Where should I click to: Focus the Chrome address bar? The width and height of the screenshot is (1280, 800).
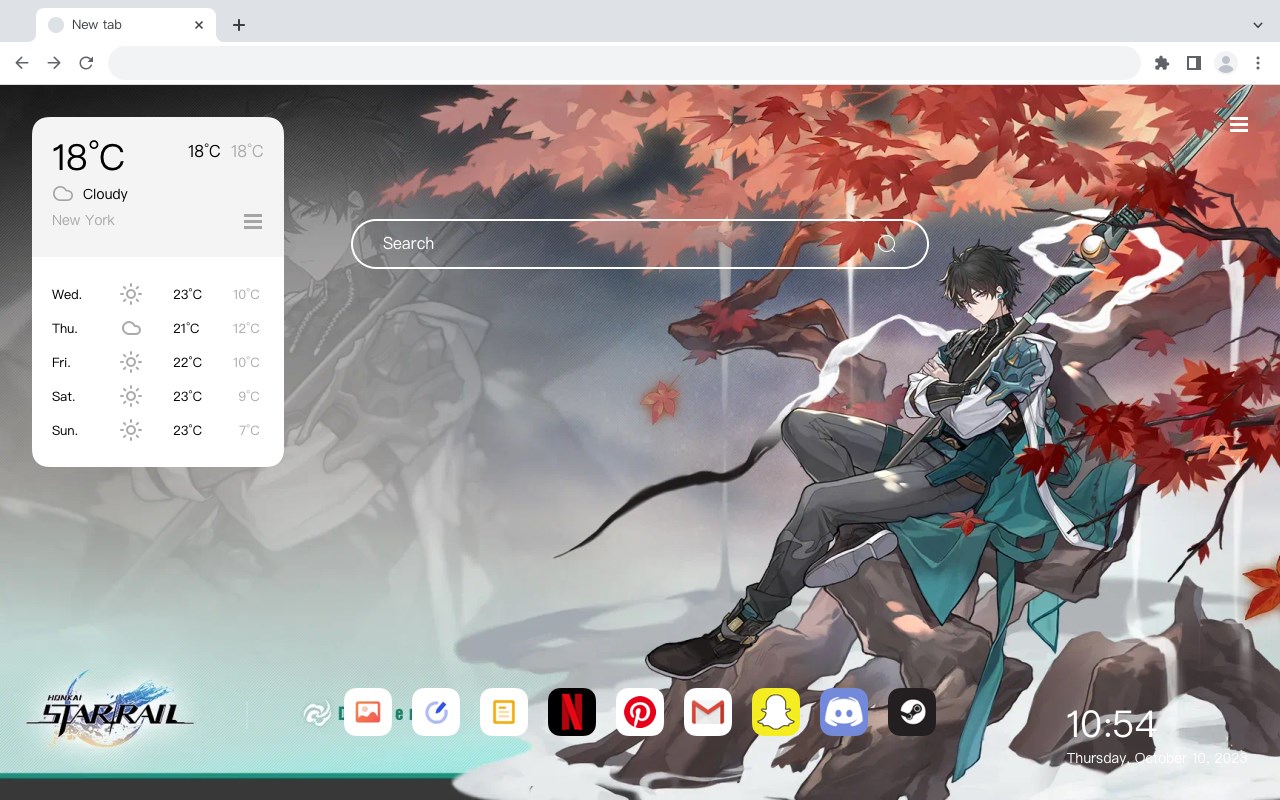(624, 63)
